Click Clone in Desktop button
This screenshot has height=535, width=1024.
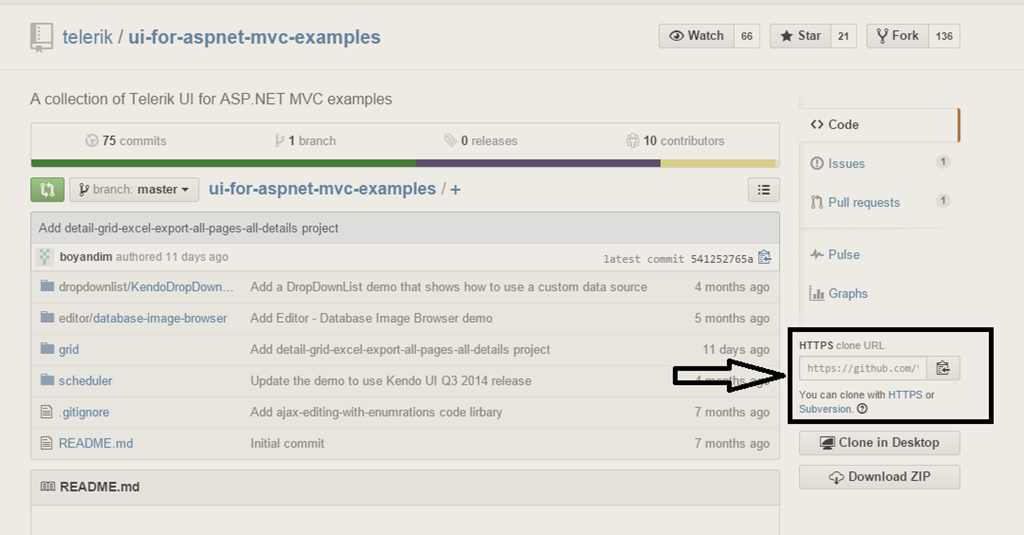tap(879, 443)
